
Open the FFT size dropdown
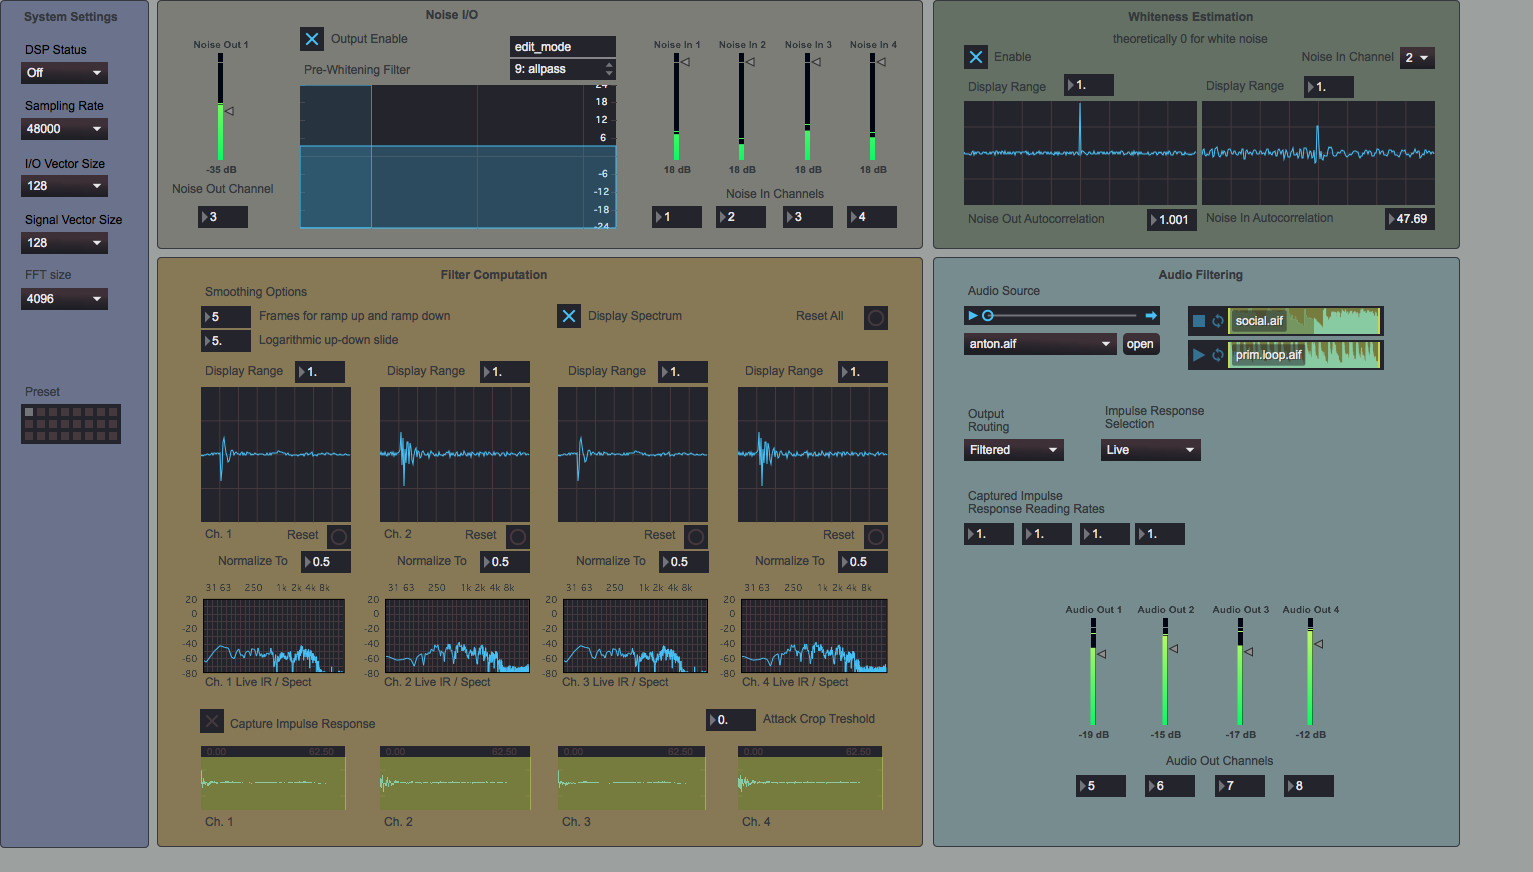point(64,299)
